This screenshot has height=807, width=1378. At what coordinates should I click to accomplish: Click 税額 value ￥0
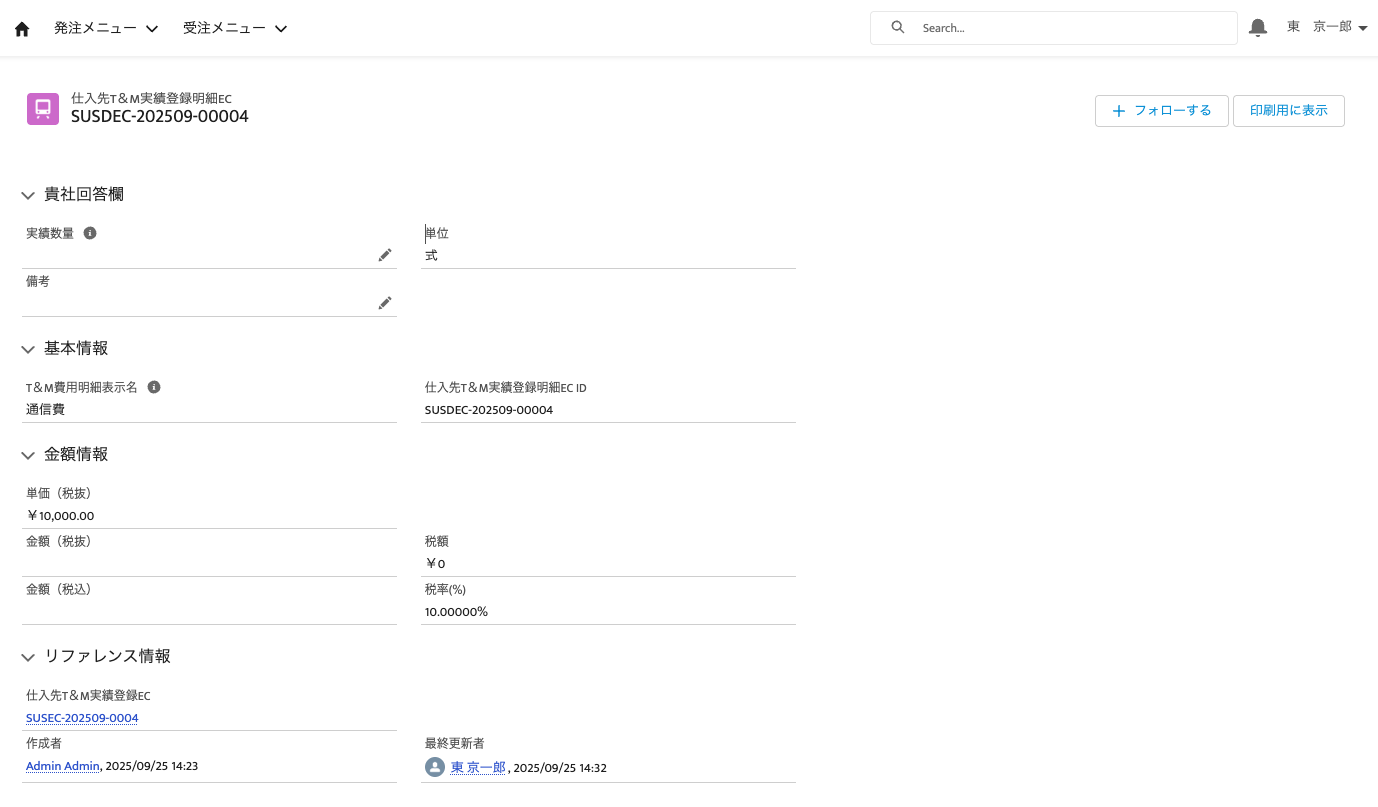(435, 564)
